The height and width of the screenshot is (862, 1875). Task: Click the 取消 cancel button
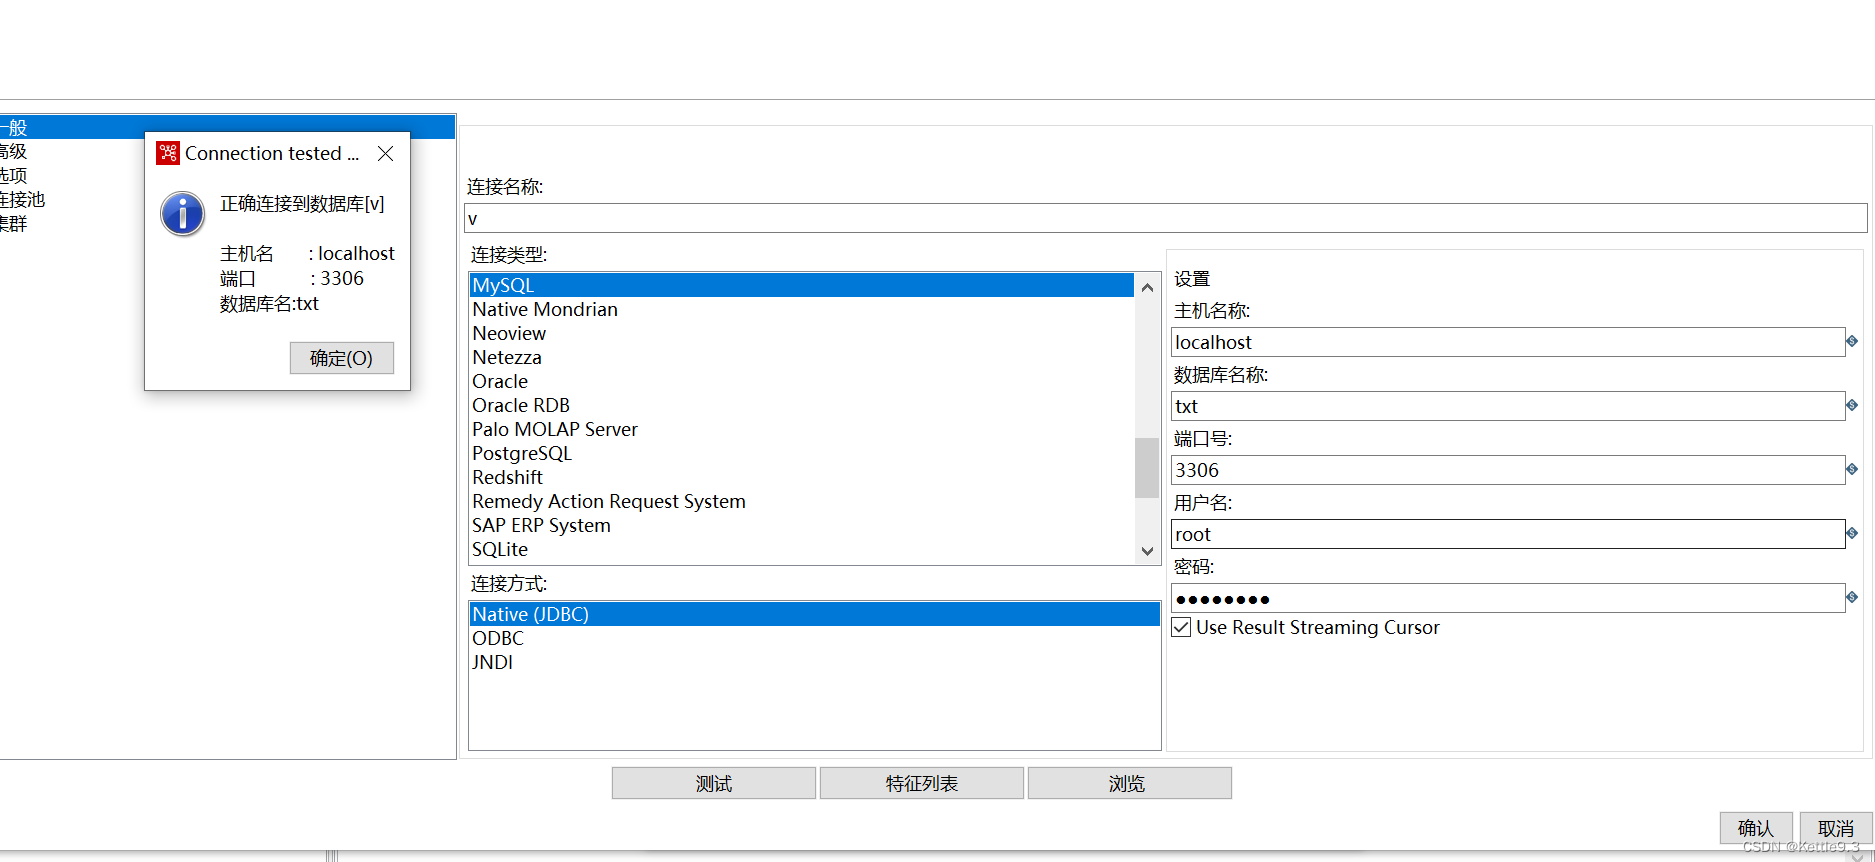point(1836,828)
